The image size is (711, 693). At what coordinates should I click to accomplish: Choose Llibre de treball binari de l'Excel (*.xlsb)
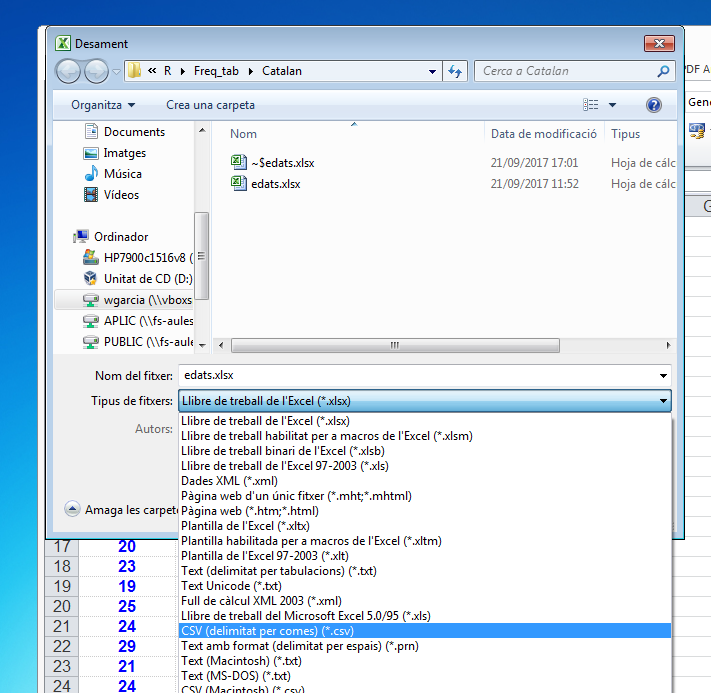point(425,451)
